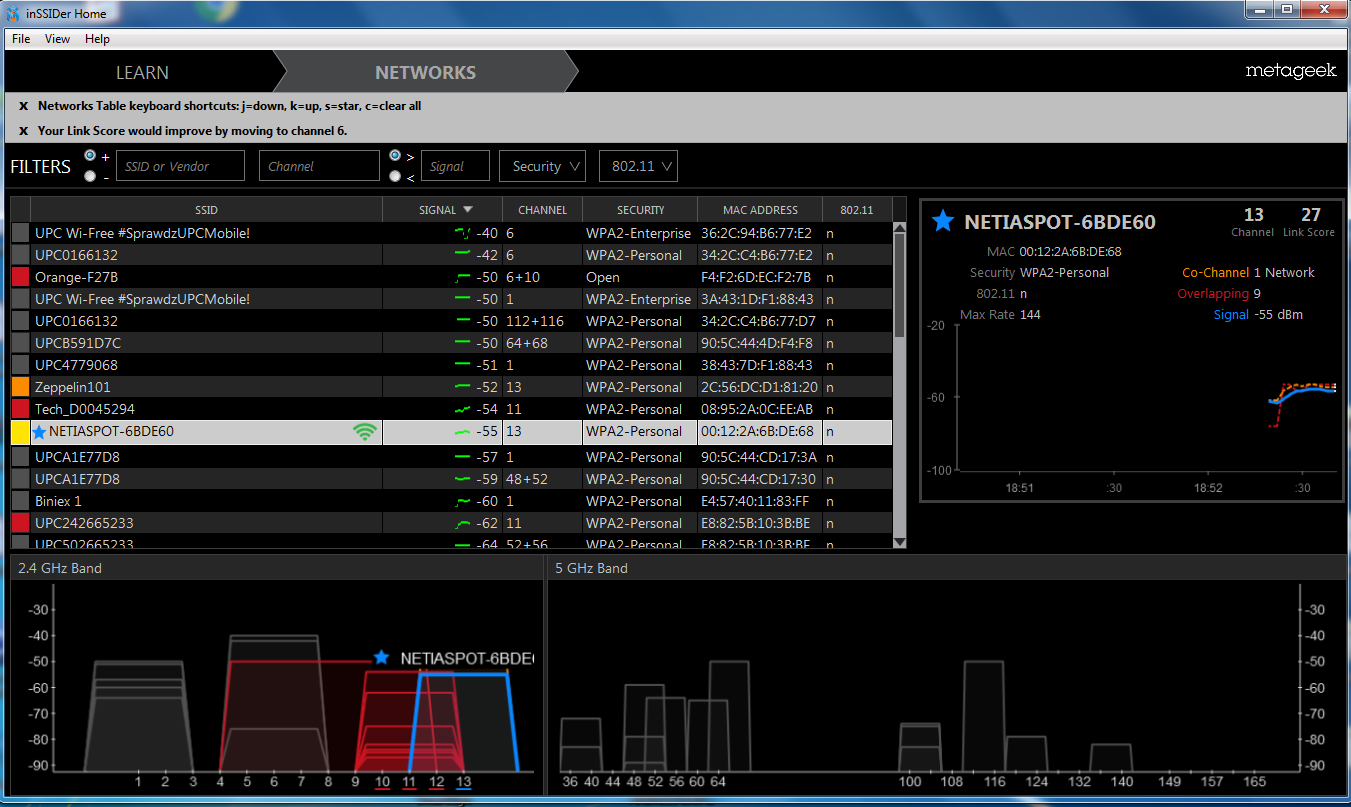Select the Tech_D0045294 network row
The image size is (1351, 807).
[x=450, y=409]
